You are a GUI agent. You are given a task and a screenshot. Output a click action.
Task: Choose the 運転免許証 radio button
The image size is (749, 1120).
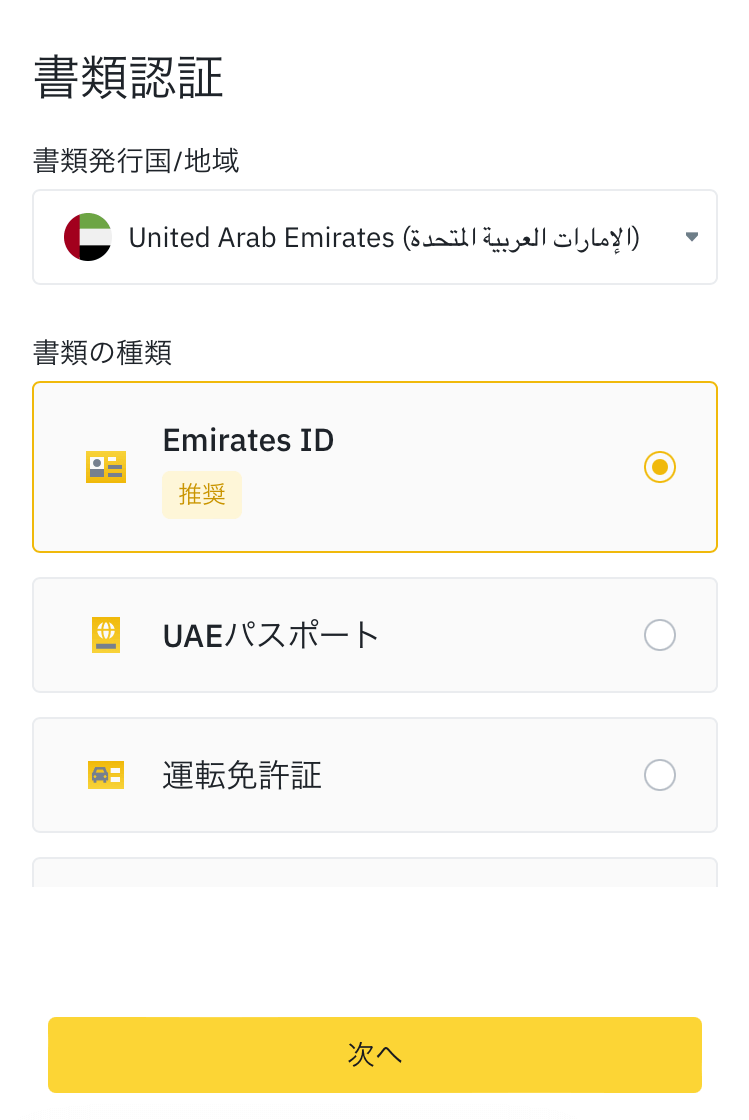pos(659,775)
